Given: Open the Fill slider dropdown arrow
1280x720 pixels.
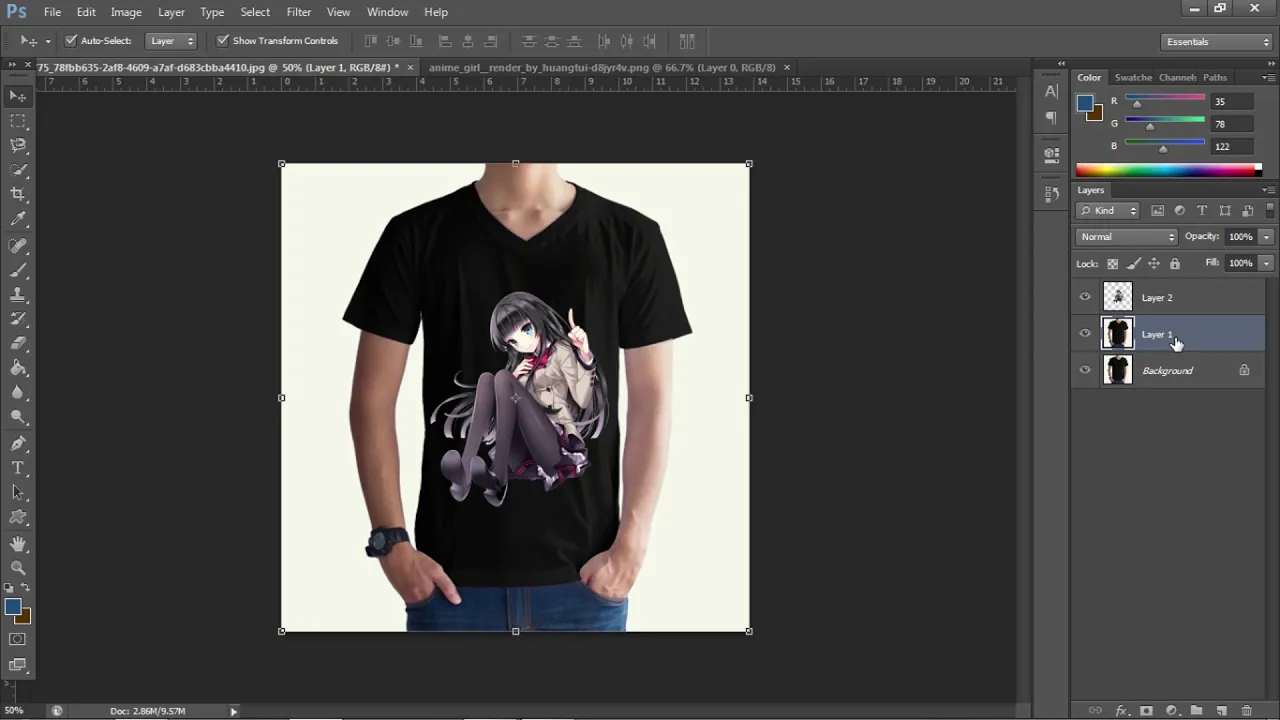Looking at the screenshot, I should pos(1266,263).
